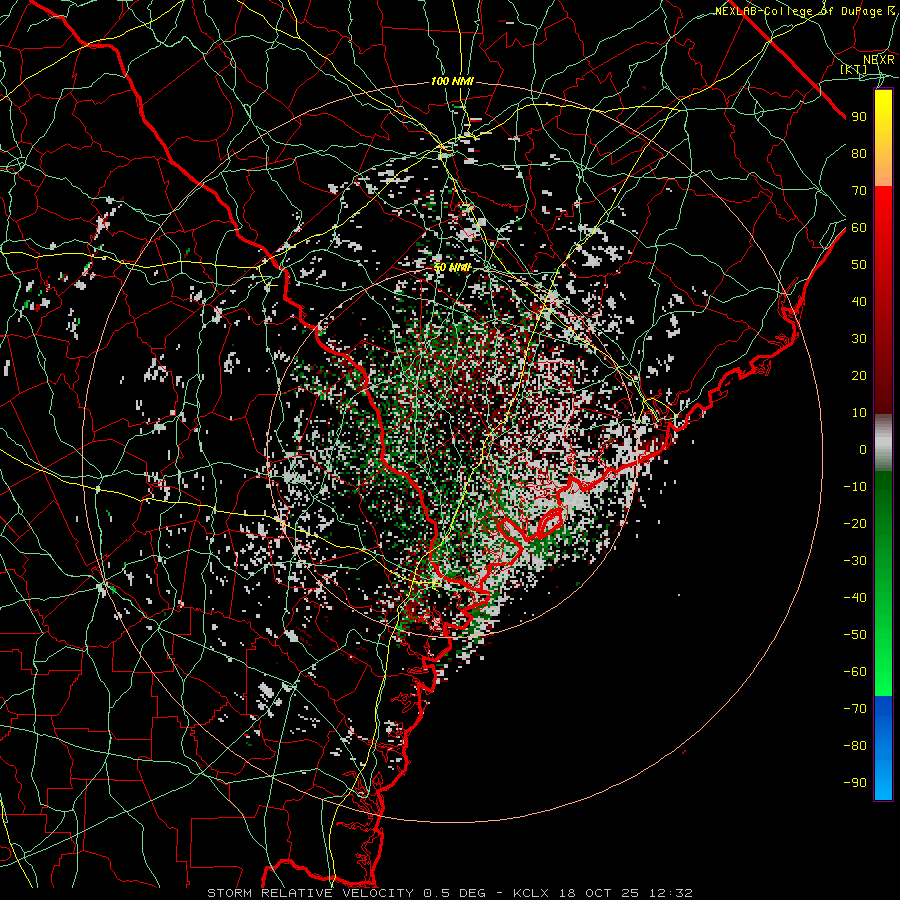The height and width of the screenshot is (900, 900).
Task: Click the 90 value on velocity scale
Action: click(x=859, y=117)
